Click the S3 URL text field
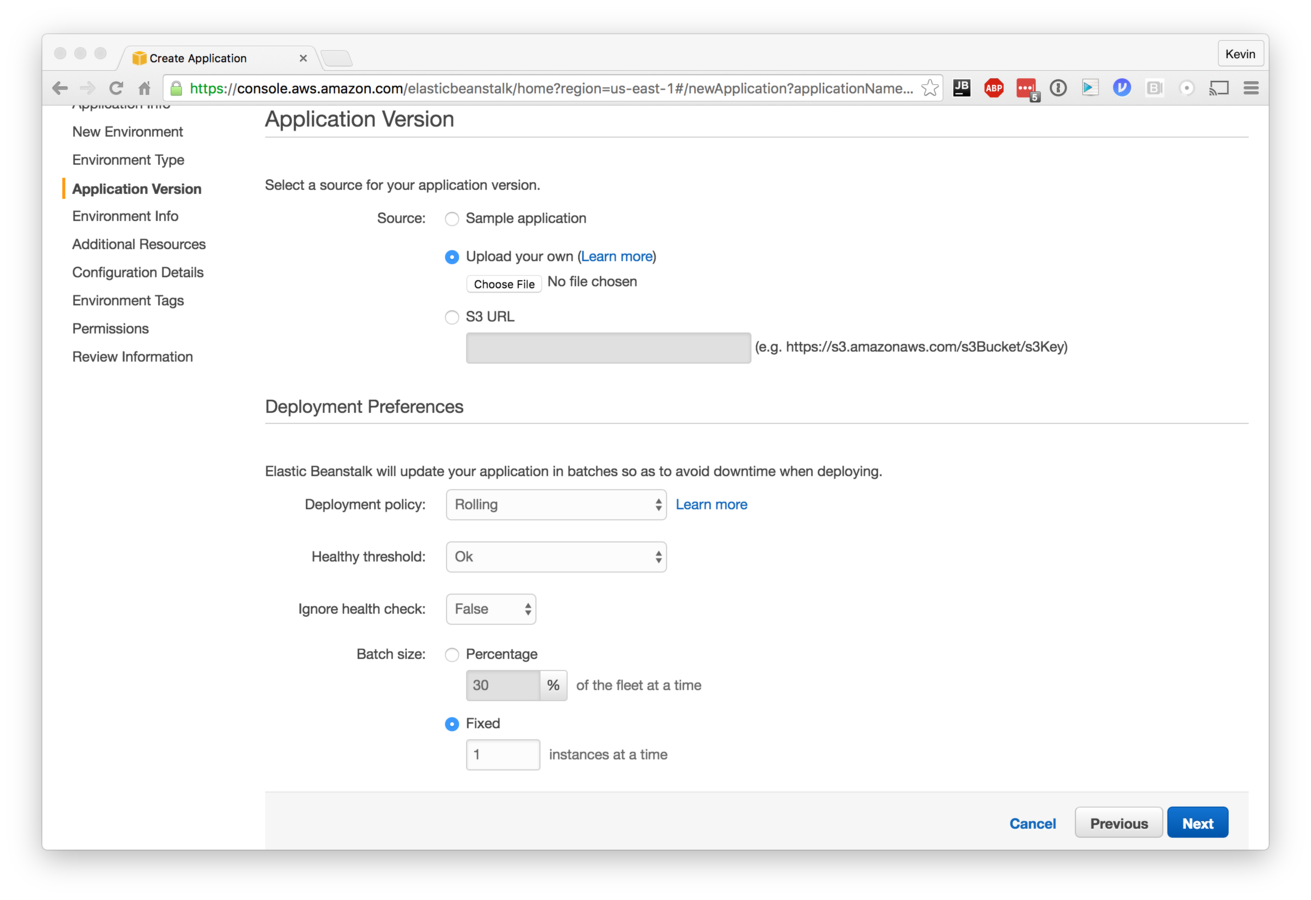 click(x=608, y=348)
